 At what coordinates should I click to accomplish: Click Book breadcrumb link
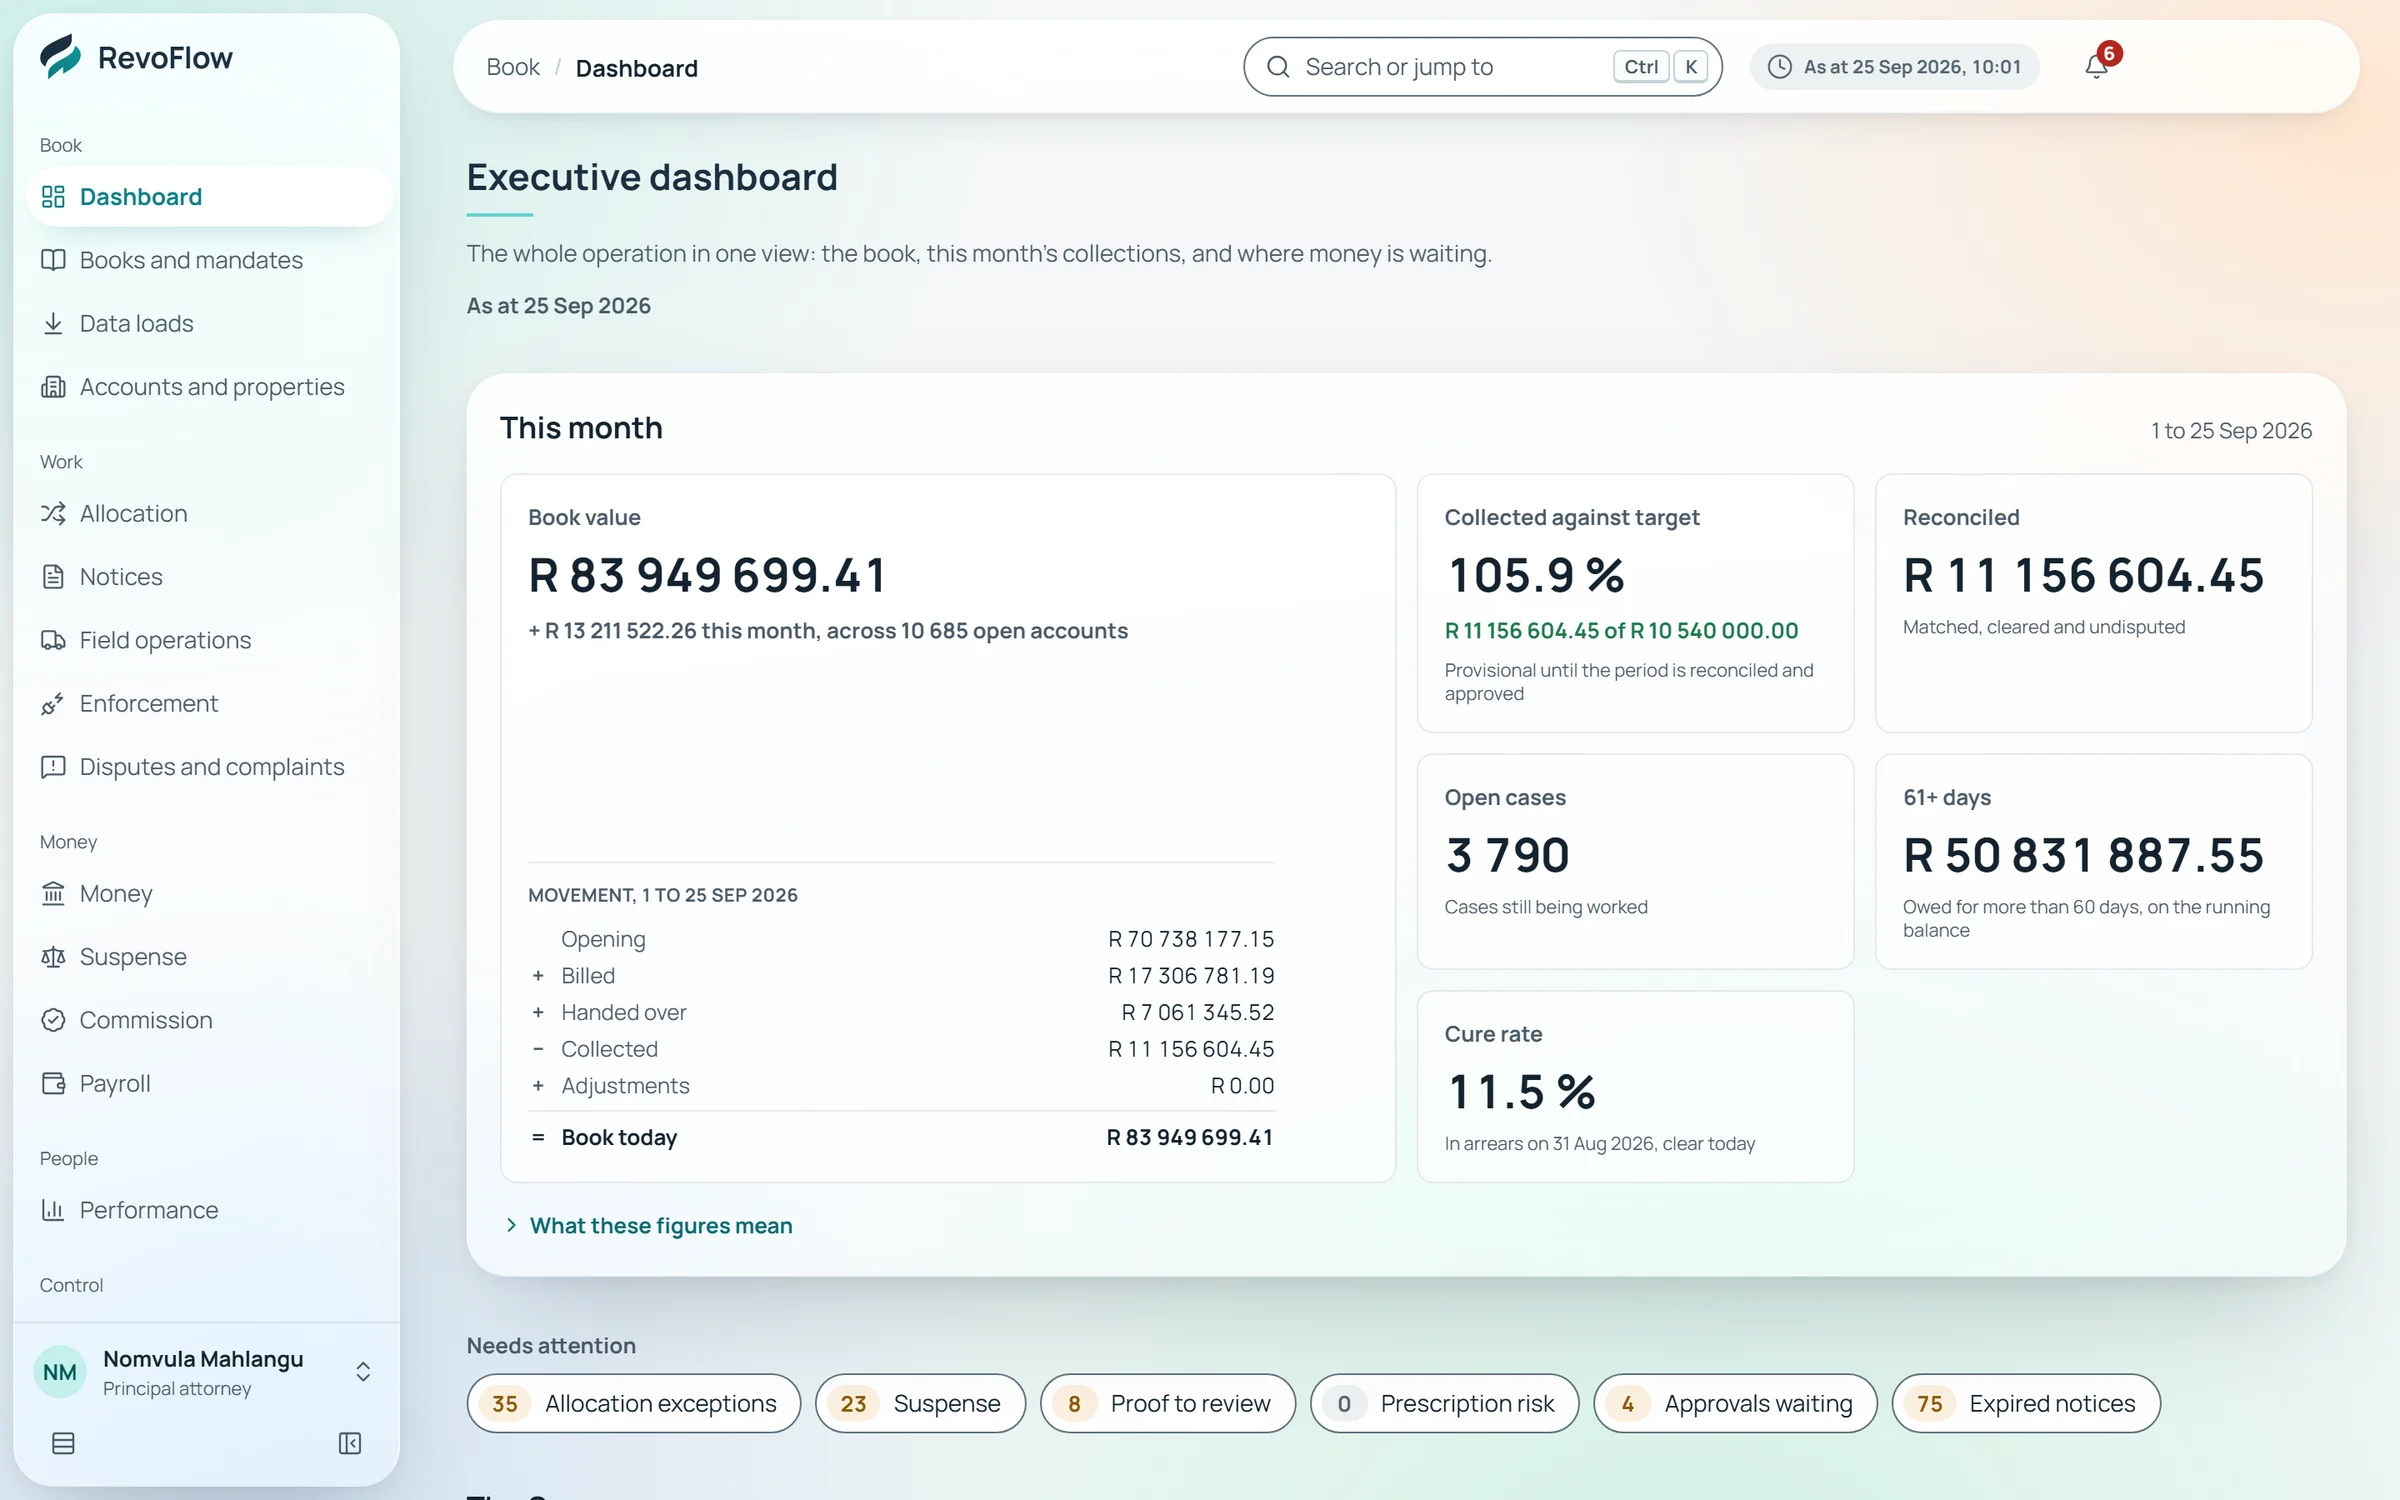click(x=513, y=67)
